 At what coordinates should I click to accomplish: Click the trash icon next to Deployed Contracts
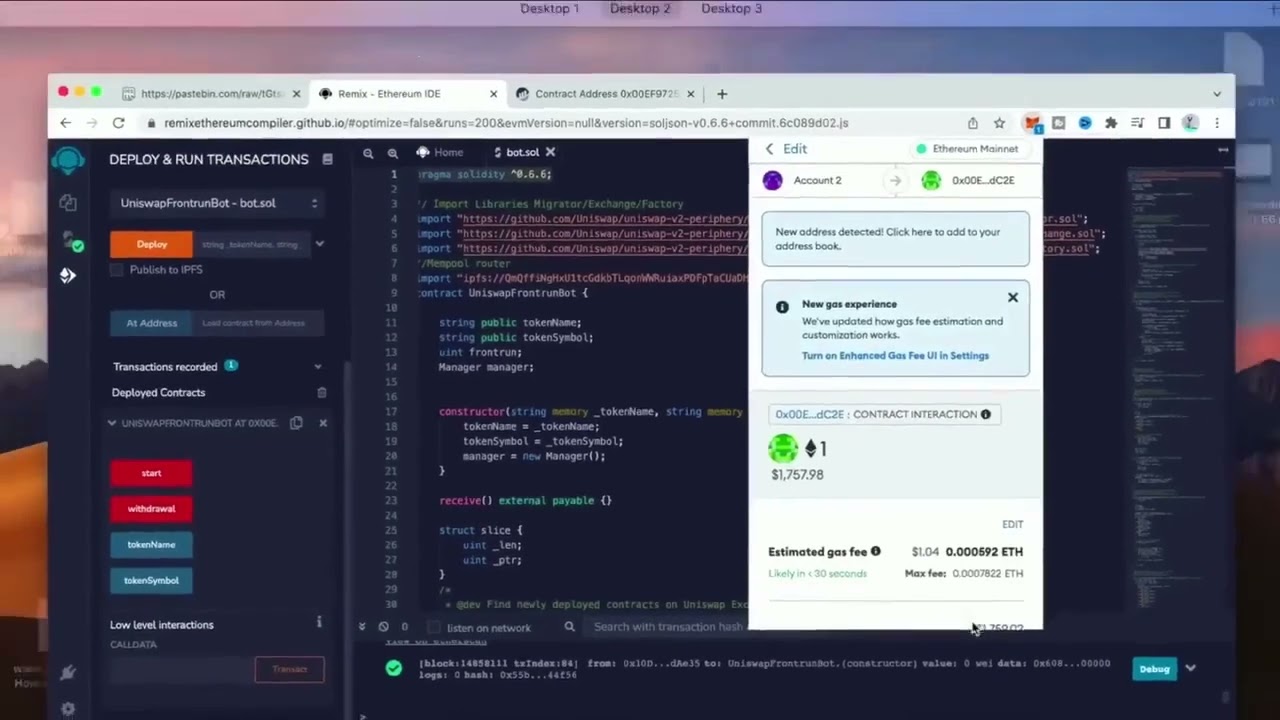pyautogui.click(x=321, y=393)
